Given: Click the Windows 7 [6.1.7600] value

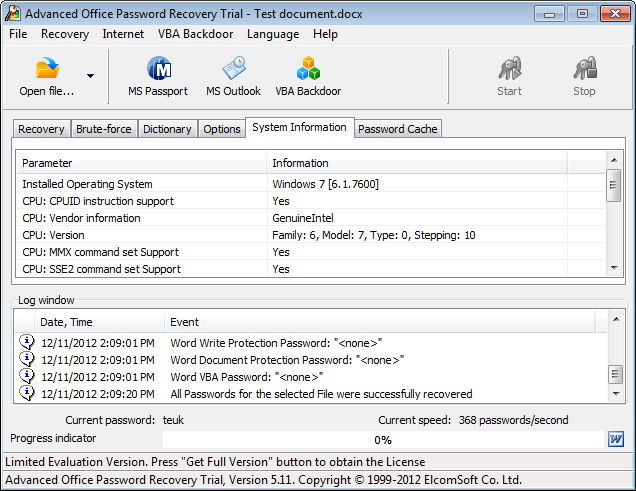Looking at the screenshot, I should [x=325, y=184].
